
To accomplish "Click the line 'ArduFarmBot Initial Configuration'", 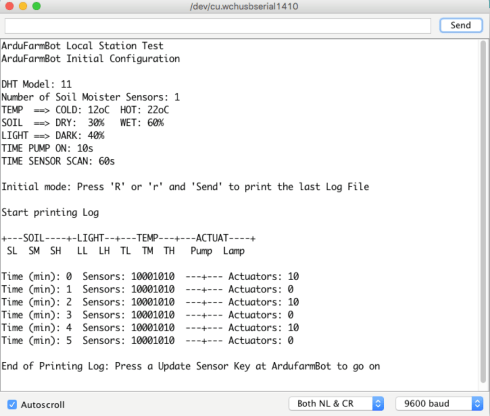I will point(91,59).
